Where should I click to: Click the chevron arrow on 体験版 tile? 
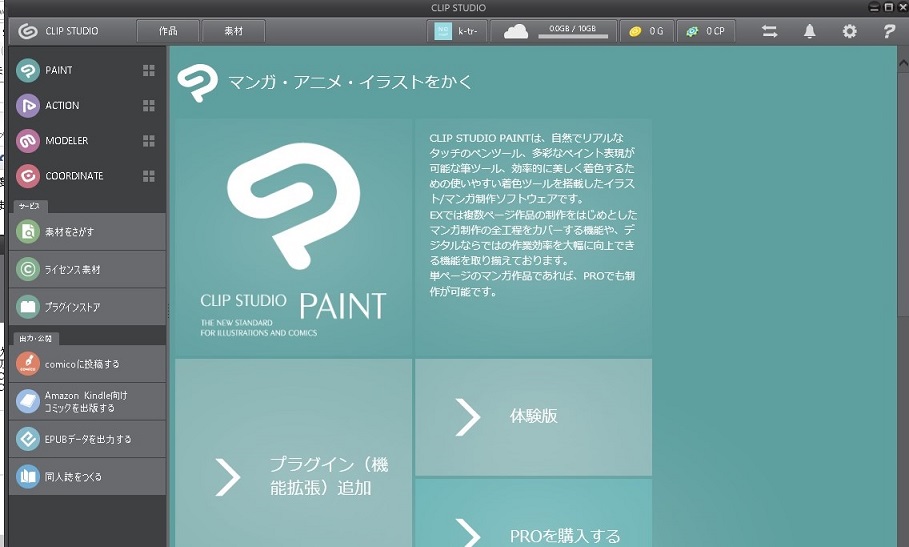[x=468, y=417]
